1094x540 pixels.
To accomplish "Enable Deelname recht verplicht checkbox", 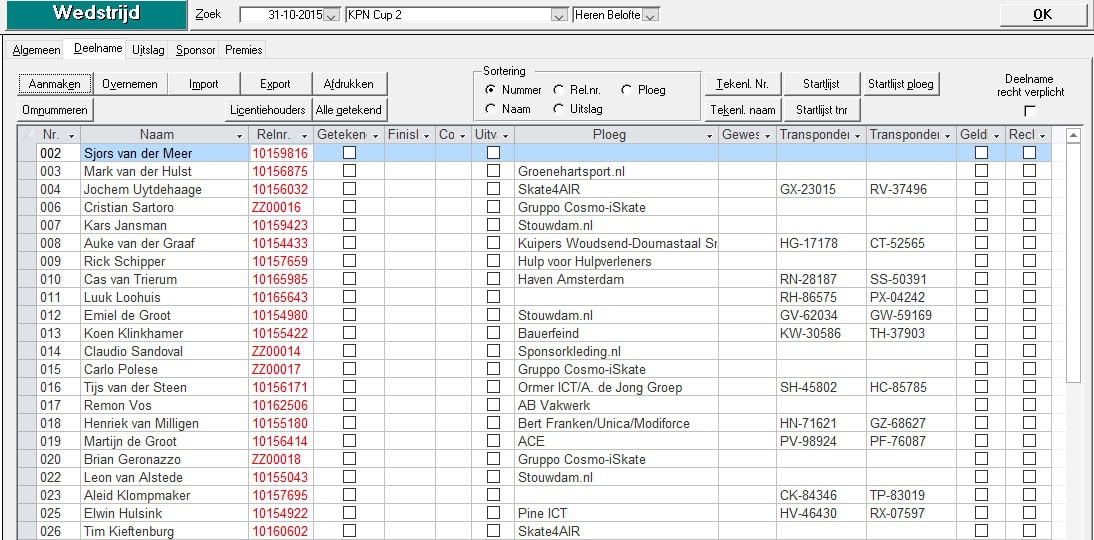I will pyautogui.click(x=1030, y=110).
